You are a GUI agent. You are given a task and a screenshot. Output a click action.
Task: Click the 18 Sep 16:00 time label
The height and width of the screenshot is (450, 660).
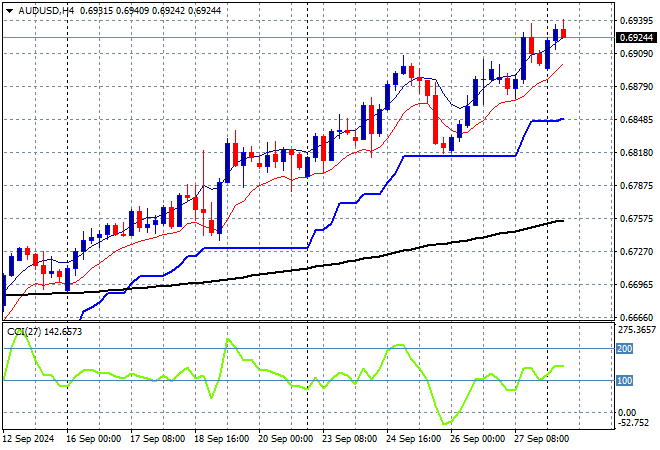221,439
